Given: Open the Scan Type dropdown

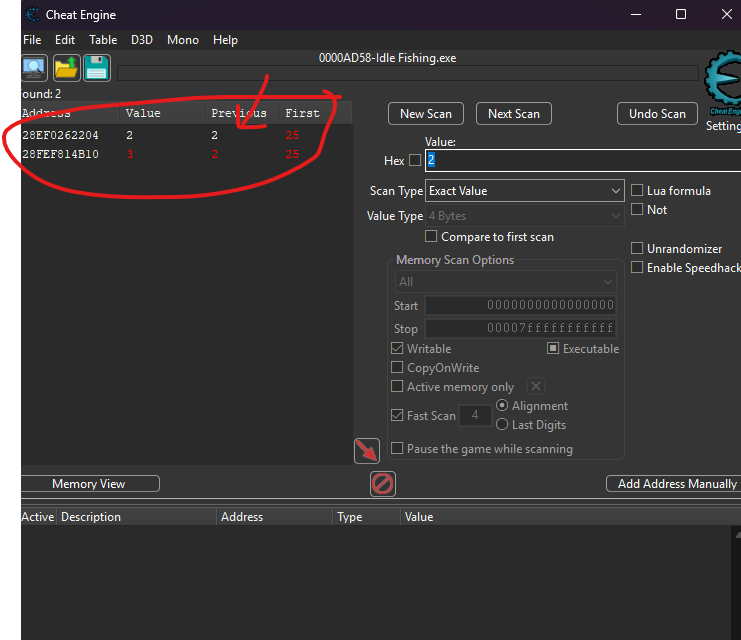Looking at the screenshot, I should click(x=525, y=191).
